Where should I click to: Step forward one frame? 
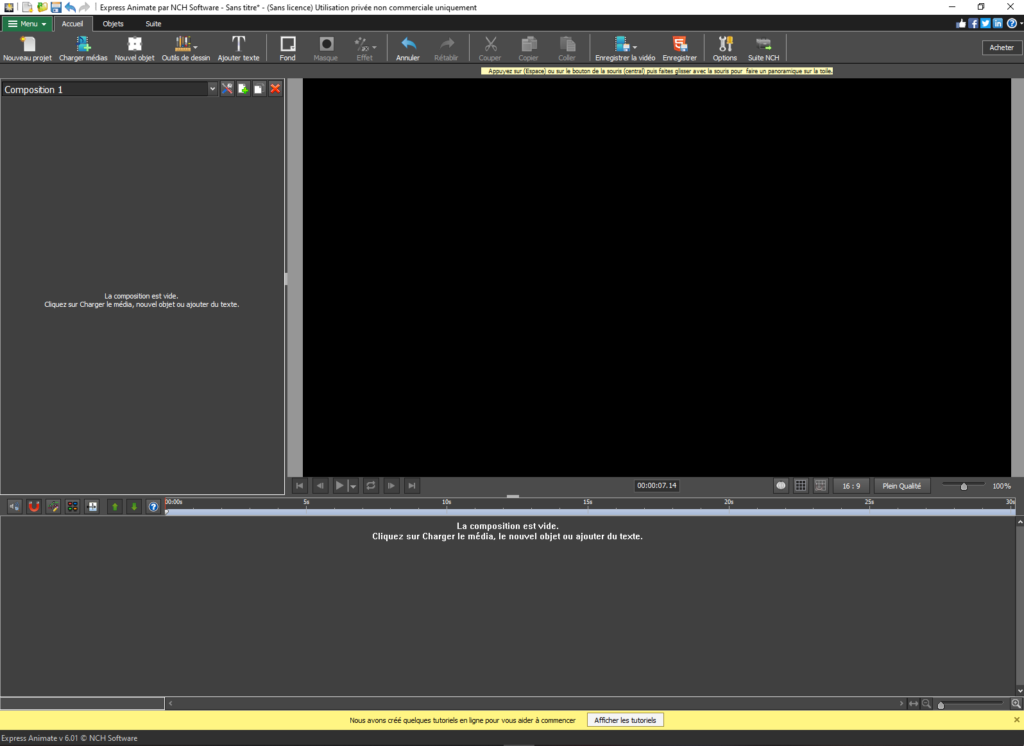coord(391,485)
